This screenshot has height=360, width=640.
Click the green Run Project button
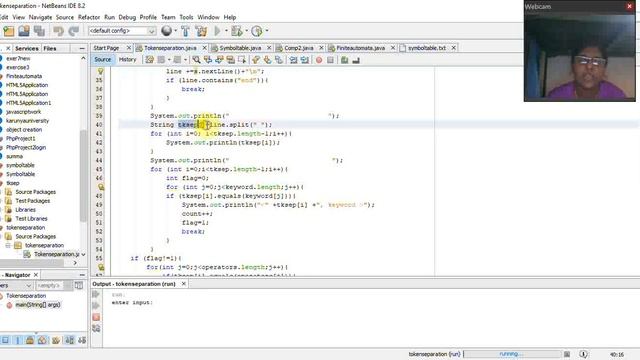[218, 31]
